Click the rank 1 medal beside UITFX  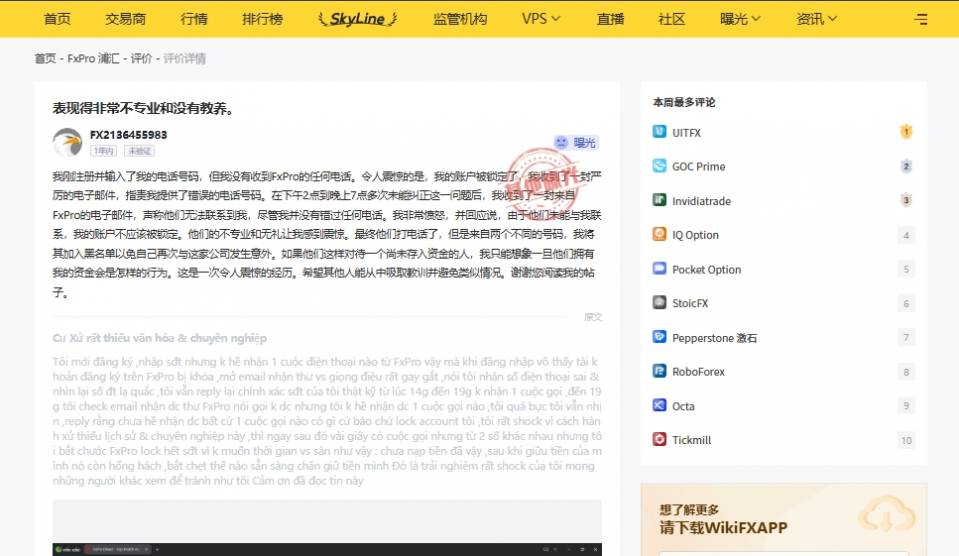pyautogui.click(x=906, y=132)
